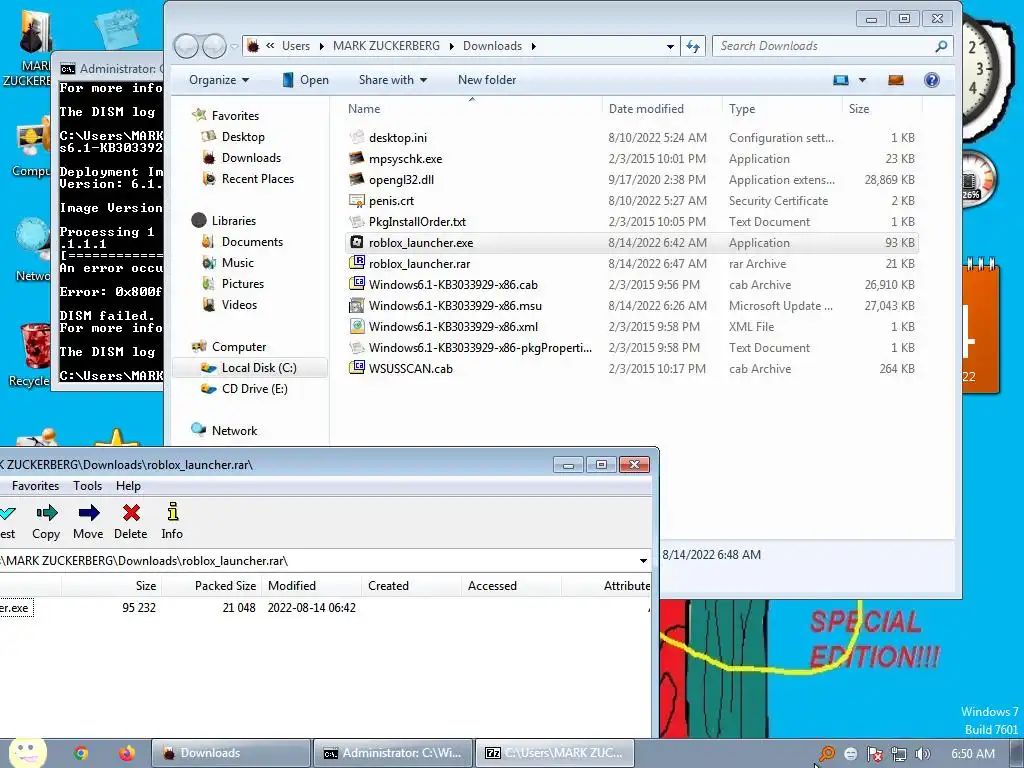
Task: Click the chevron after Downloads breadcrumb
Action: 534,46
